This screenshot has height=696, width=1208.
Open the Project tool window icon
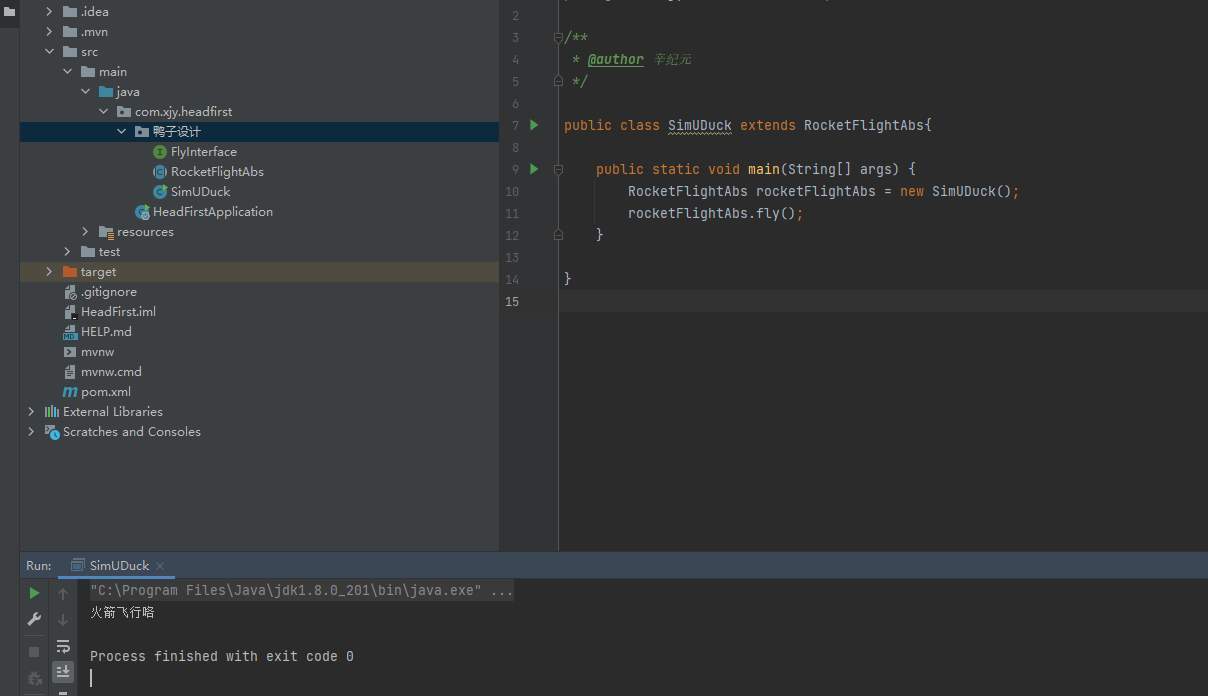point(10,11)
